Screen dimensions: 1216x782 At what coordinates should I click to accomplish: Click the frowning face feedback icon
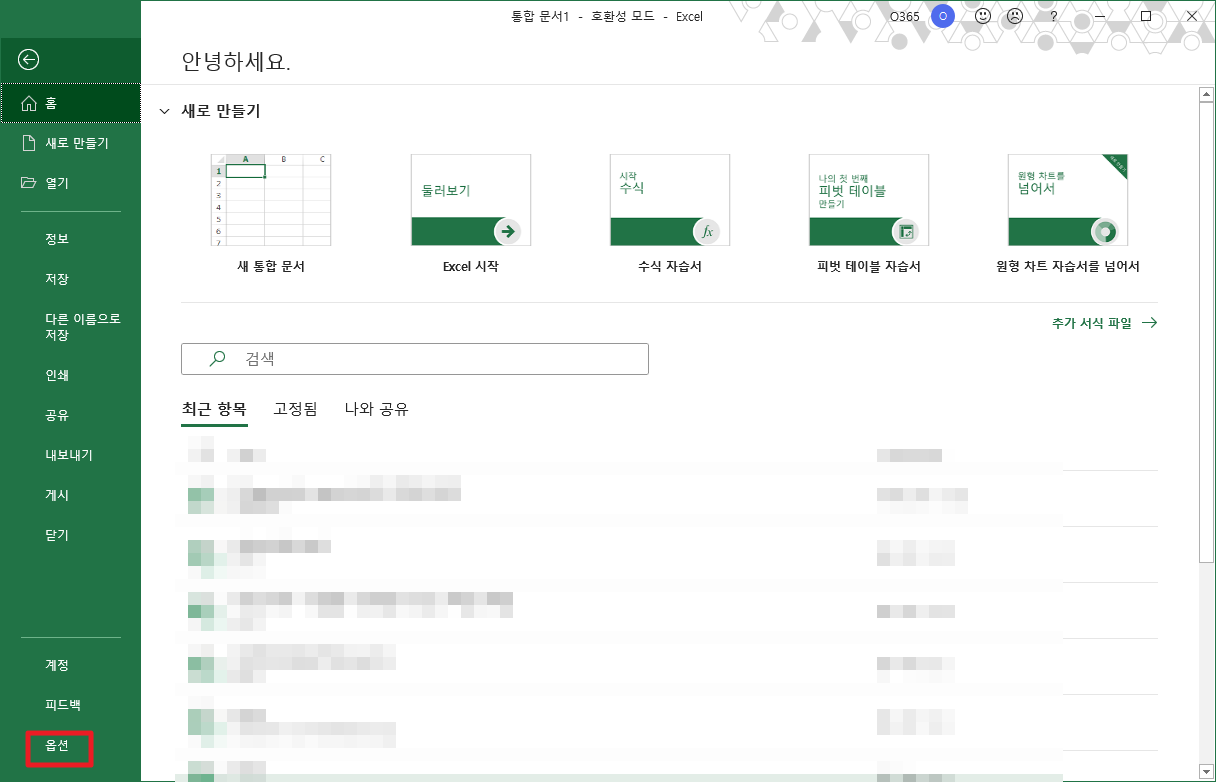pyautogui.click(x=1015, y=17)
